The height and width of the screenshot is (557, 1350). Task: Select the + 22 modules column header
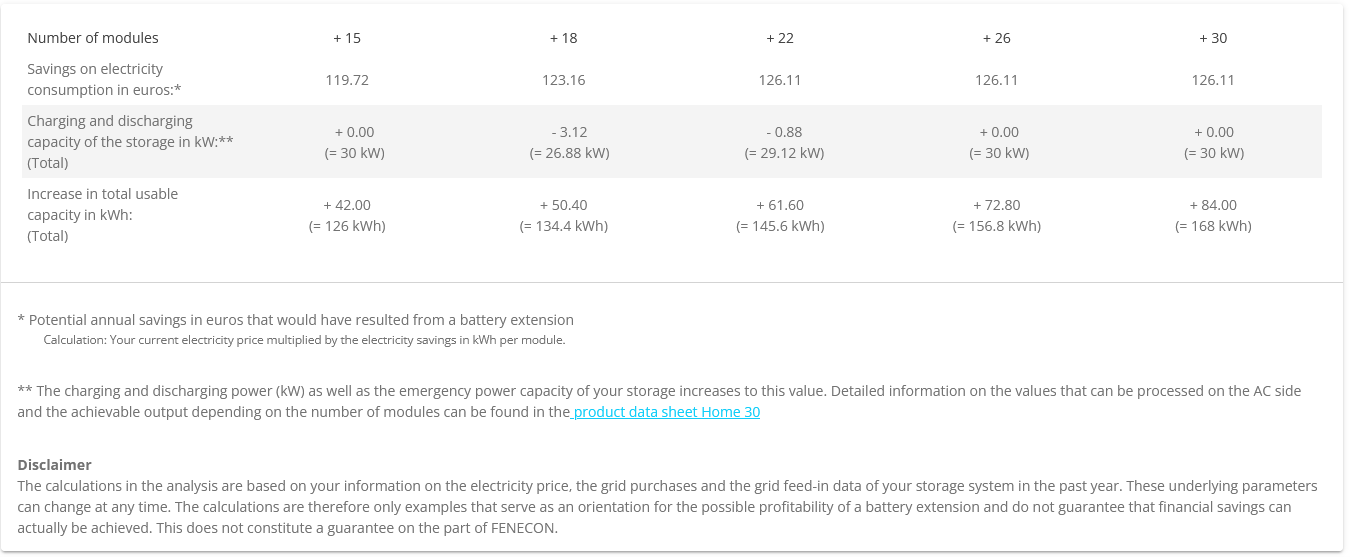(780, 38)
